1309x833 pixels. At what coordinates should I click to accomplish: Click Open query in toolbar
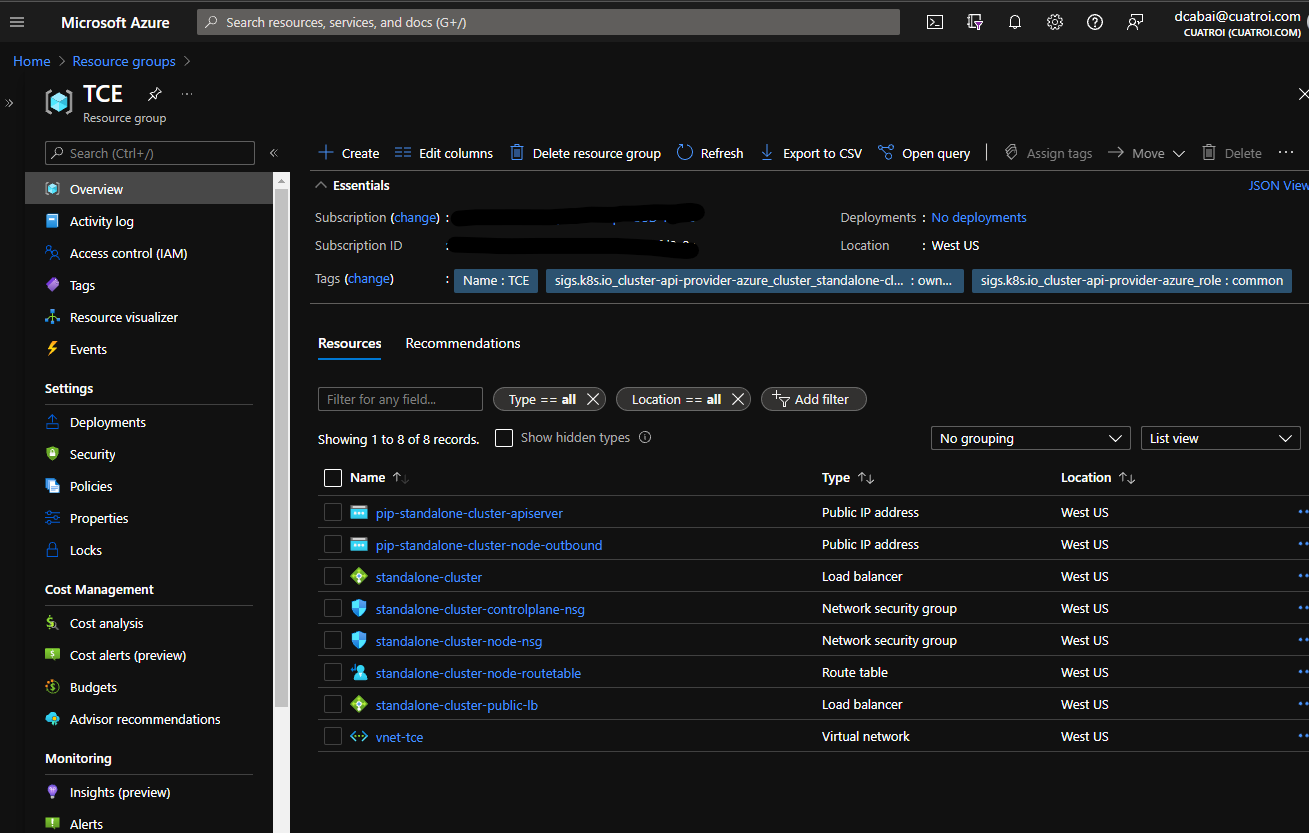[x=924, y=153]
